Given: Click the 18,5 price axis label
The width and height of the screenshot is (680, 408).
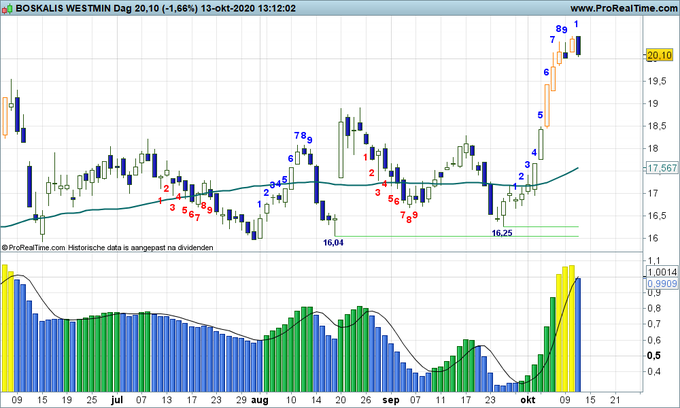Looking at the screenshot, I should tap(657, 126).
